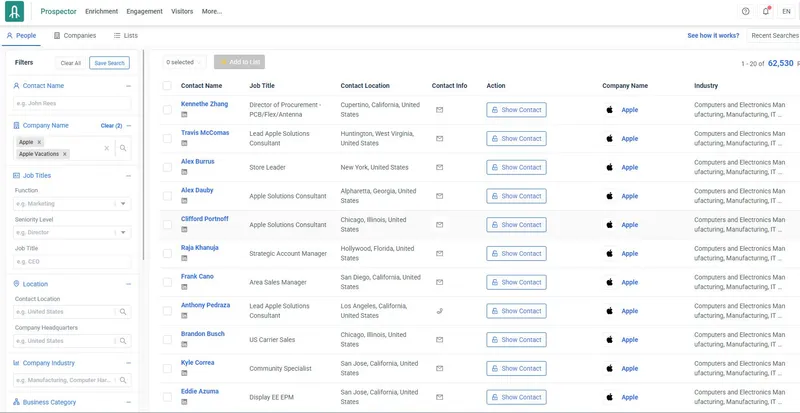This screenshot has height=413, width=800.
Task: Check the Alex Burrus row checkbox
Action: tap(167, 167)
